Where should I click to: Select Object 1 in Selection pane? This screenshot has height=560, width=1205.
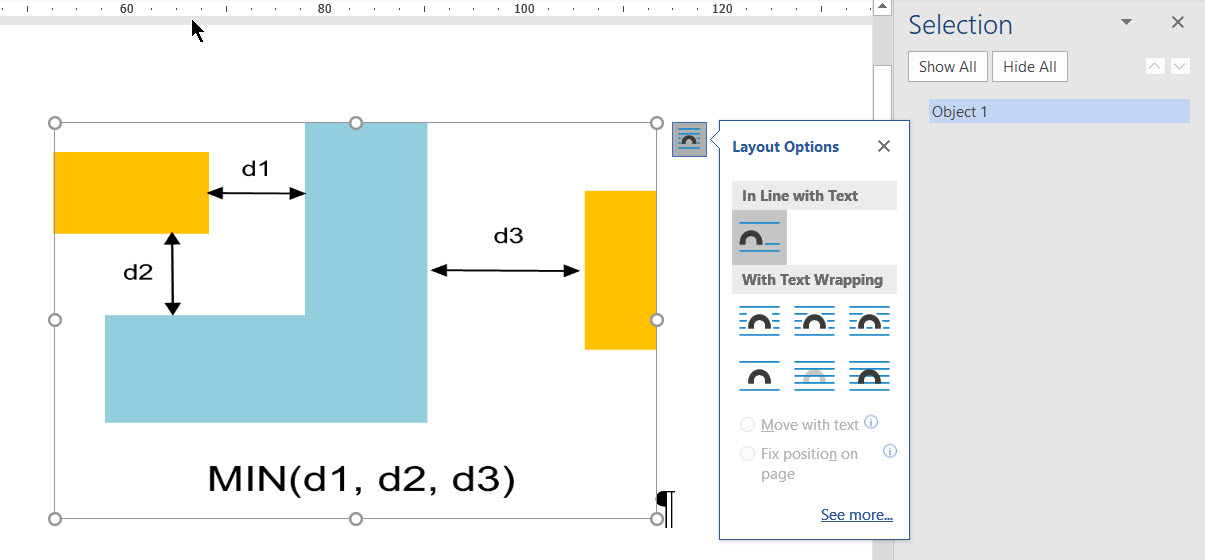[x=1059, y=111]
